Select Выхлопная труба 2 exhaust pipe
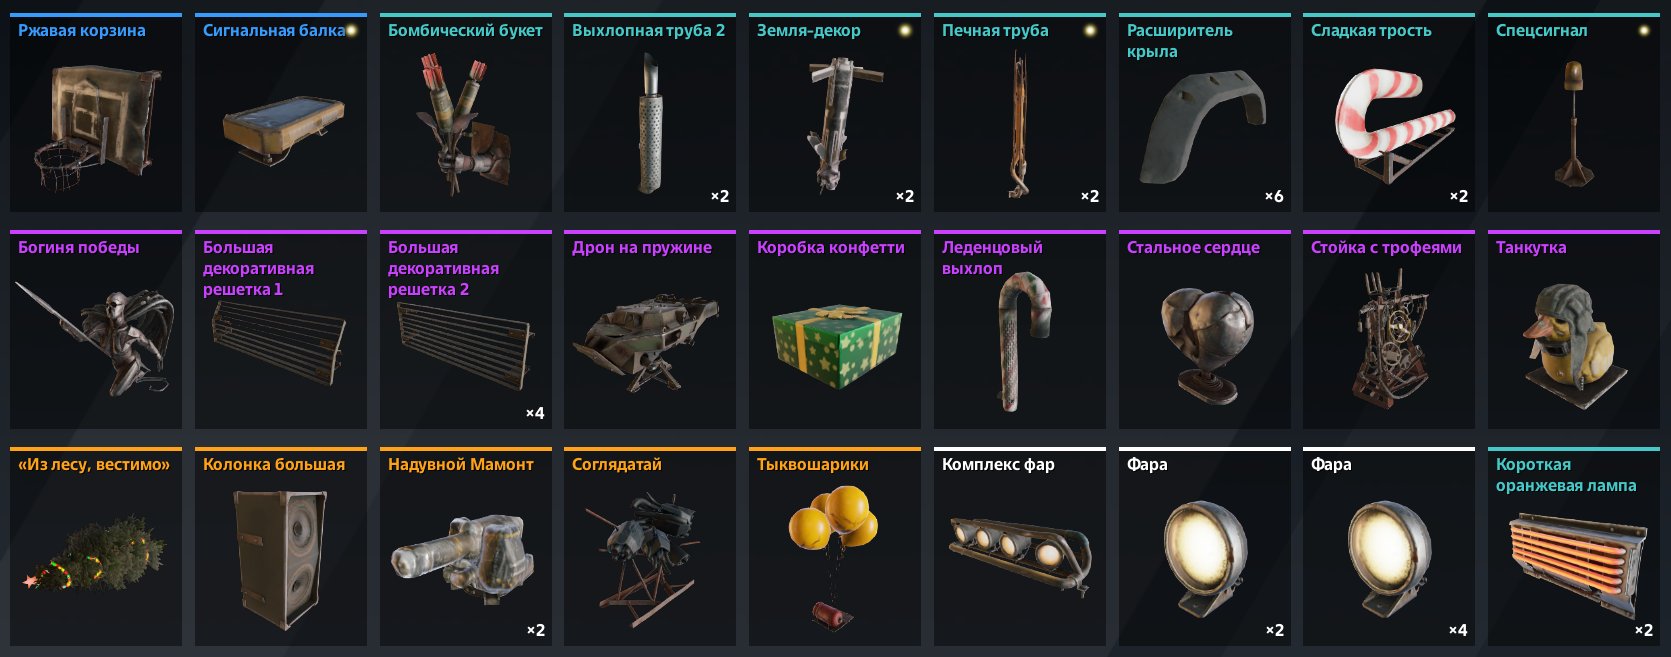Screen dimensions: 1671x657 tap(650, 112)
